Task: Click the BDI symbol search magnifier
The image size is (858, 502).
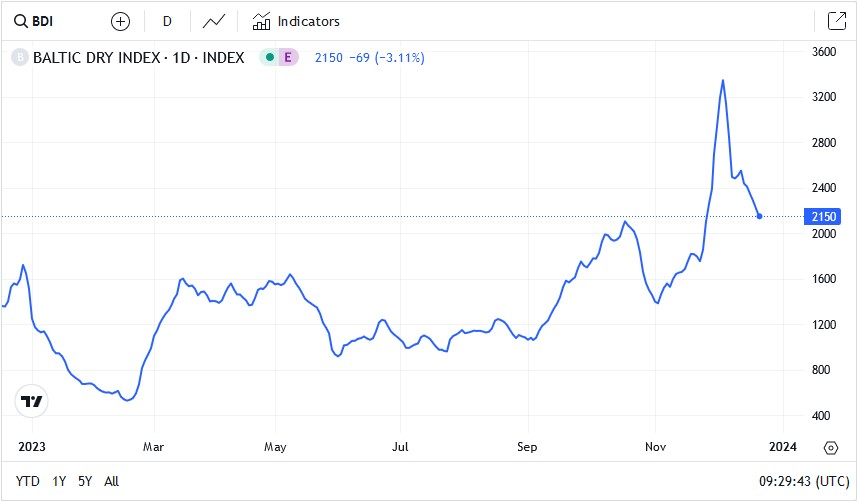Action: pos(20,21)
